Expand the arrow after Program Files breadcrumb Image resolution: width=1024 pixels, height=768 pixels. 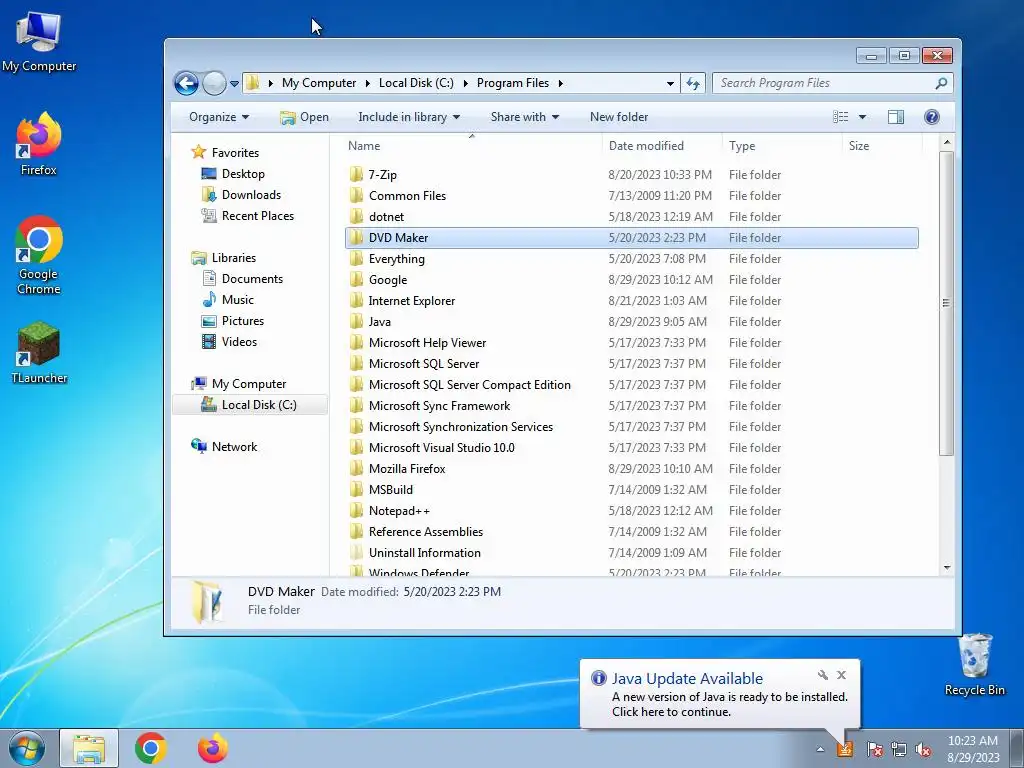(561, 83)
